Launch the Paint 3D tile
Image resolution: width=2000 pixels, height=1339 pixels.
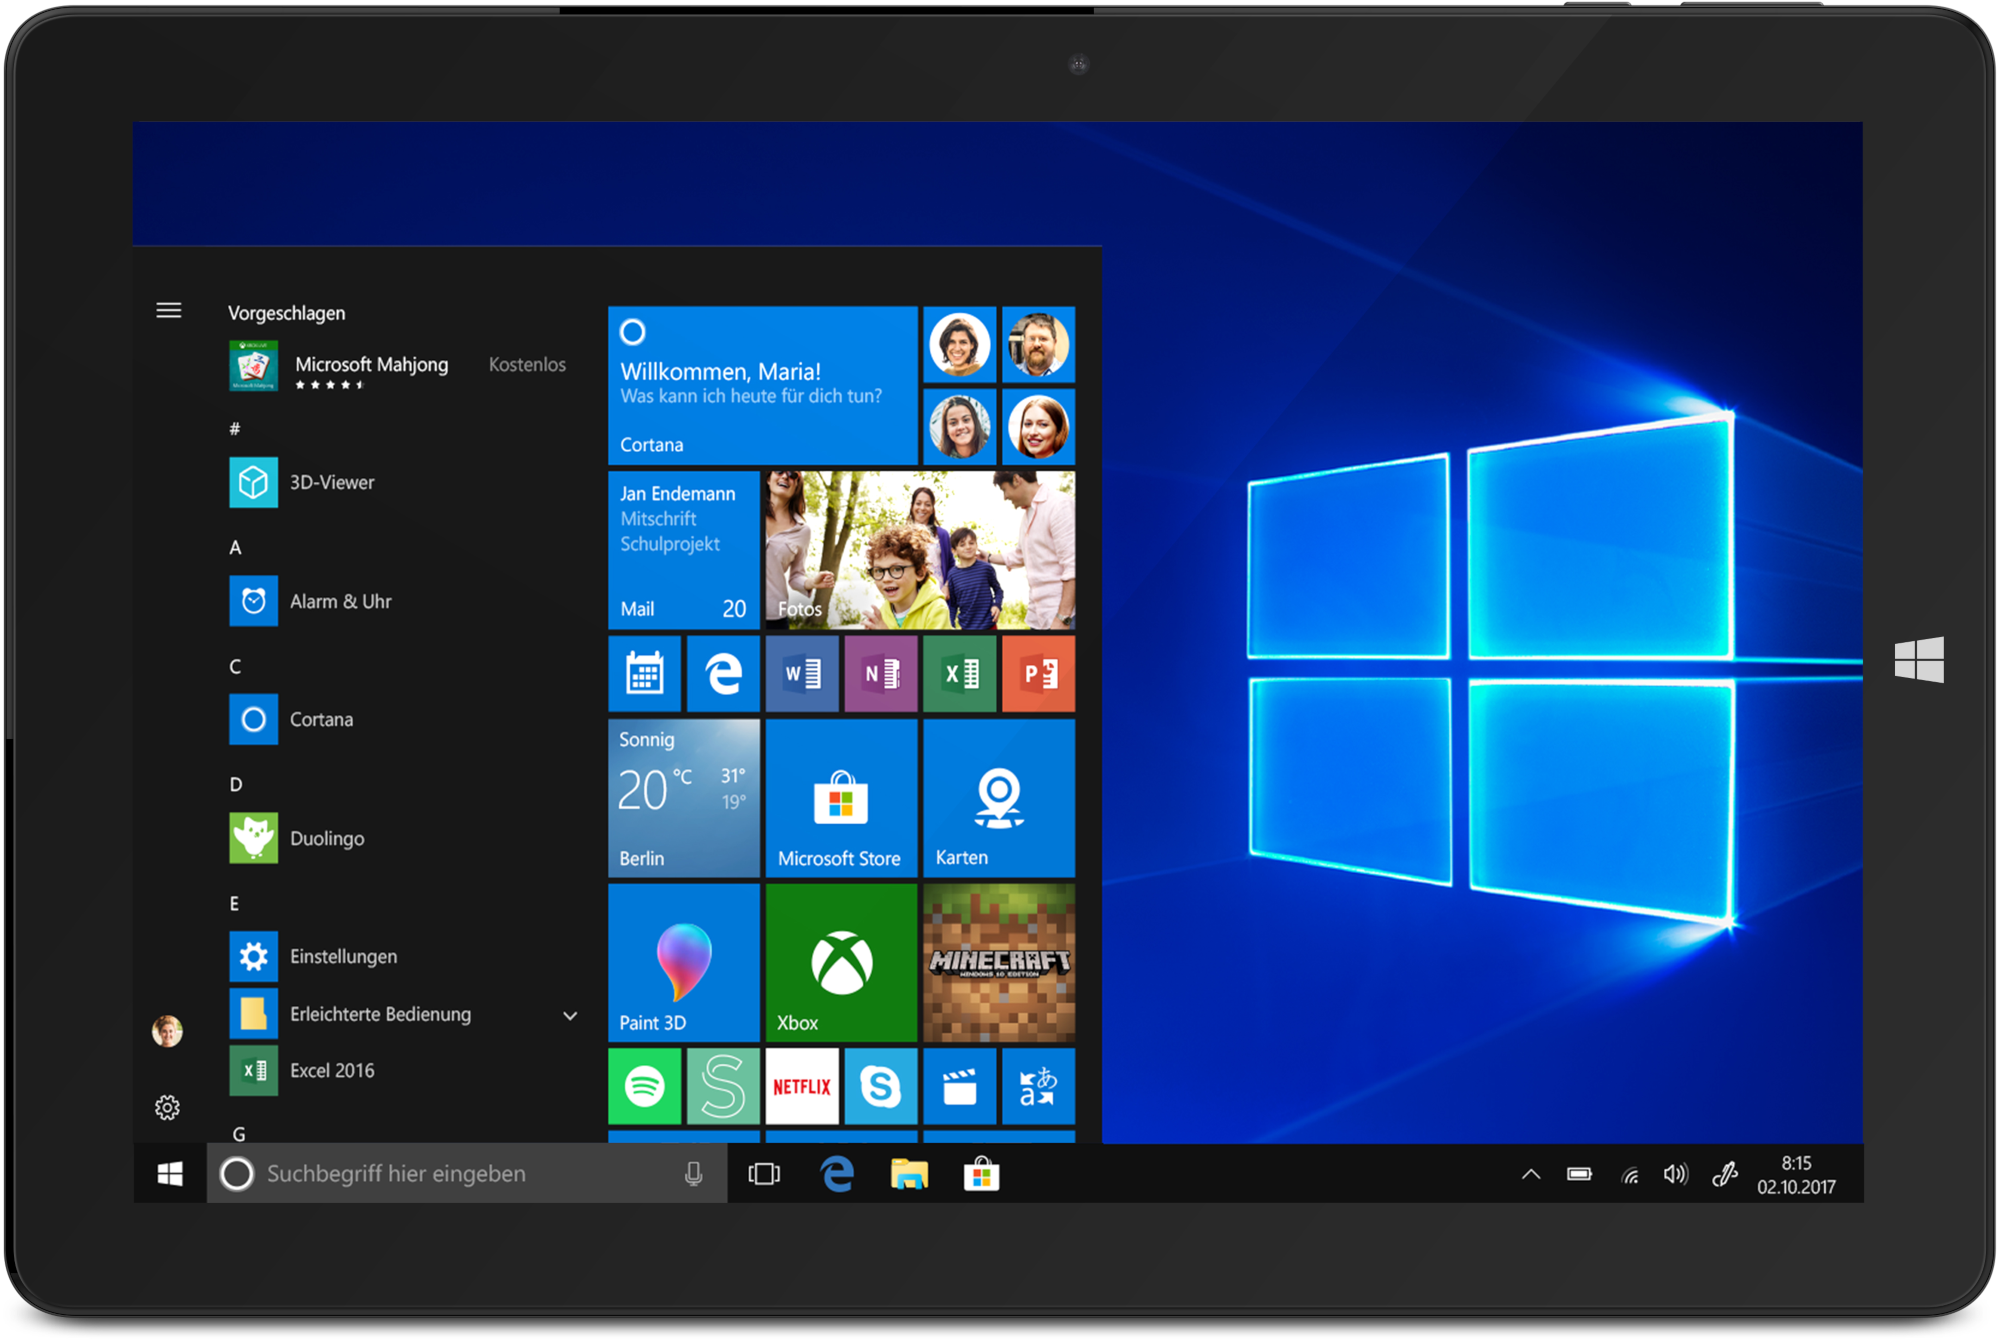(683, 962)
